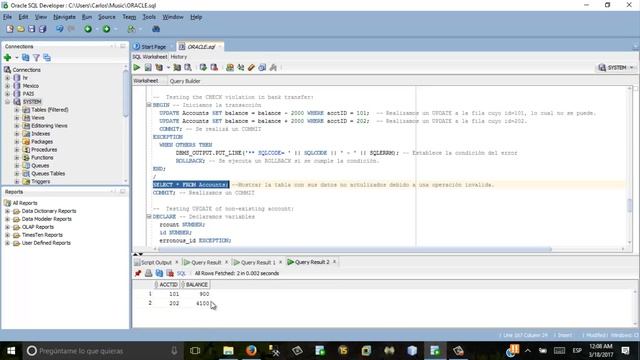Collapse the DECLARE code block fold marker
Screen dimensions: 640x360
click(x=149, y=216)
